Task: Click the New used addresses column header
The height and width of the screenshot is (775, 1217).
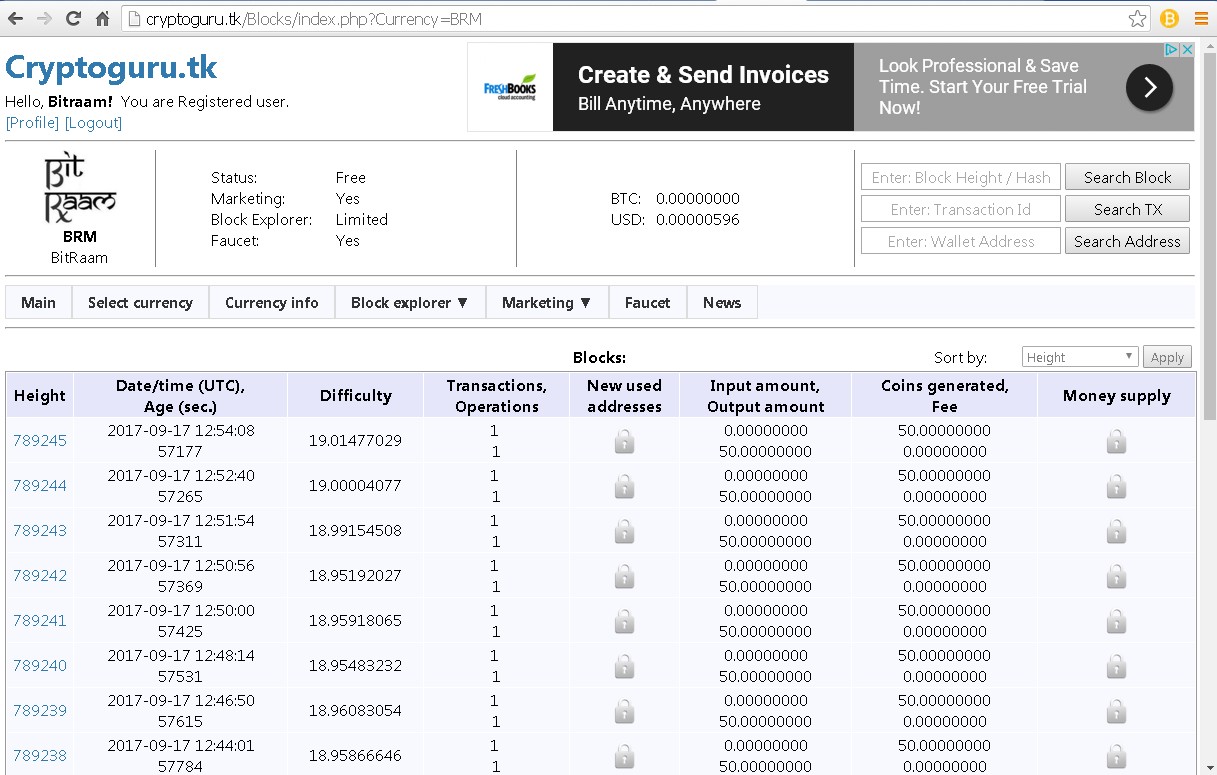Action: [624, 395]
